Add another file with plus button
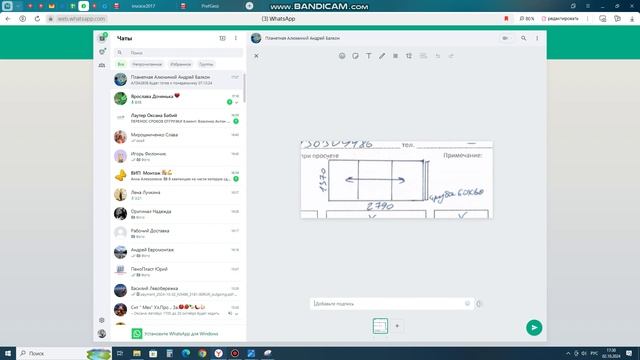 pyautogui.click(x=397, y=326)
